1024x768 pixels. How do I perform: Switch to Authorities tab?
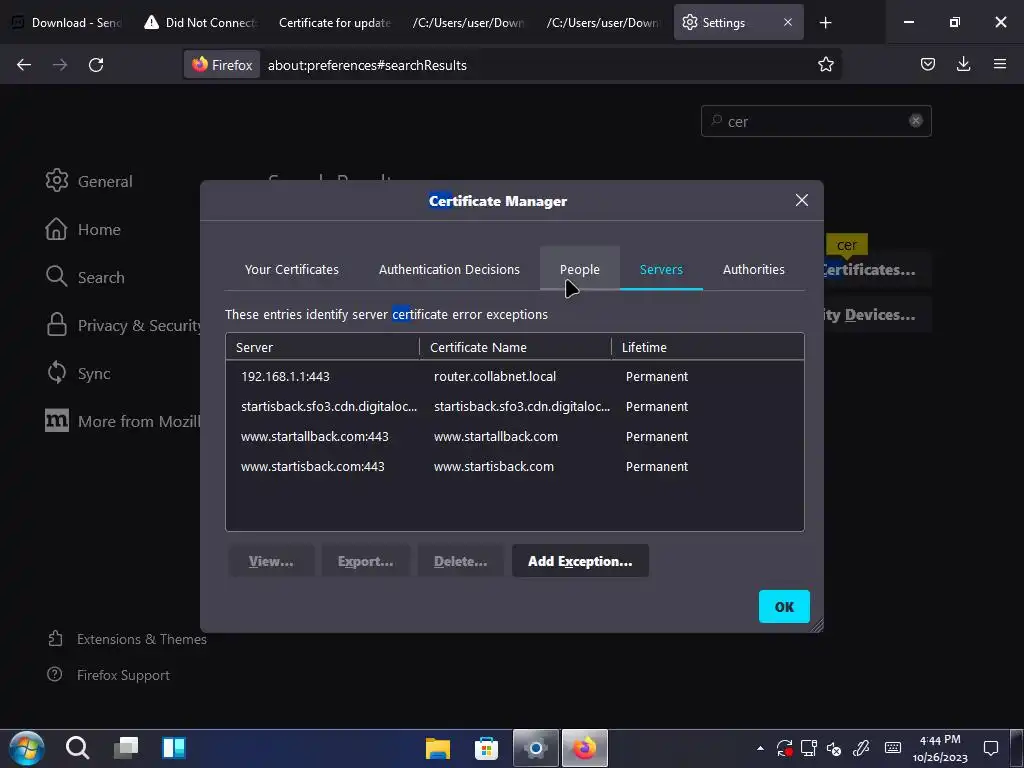754,270
